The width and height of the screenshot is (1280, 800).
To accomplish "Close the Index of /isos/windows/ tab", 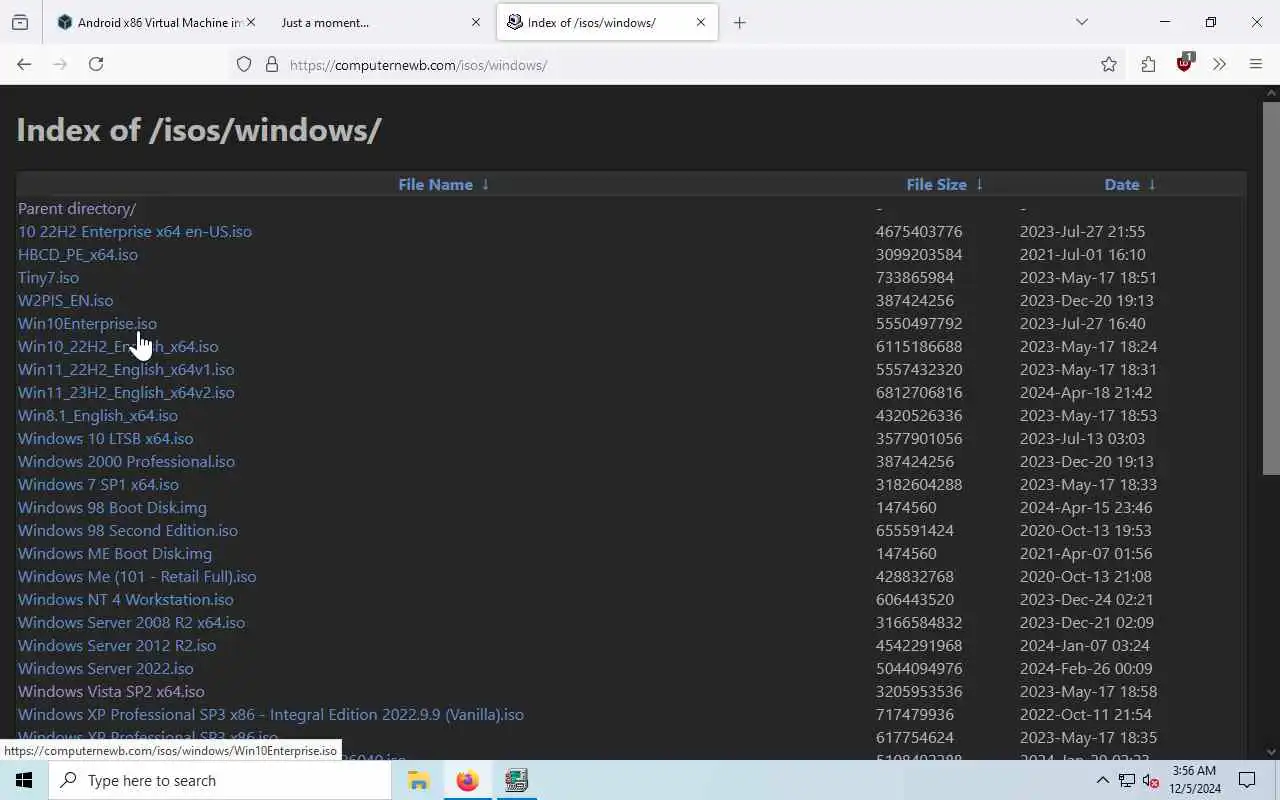I will (x=700, y=22).
